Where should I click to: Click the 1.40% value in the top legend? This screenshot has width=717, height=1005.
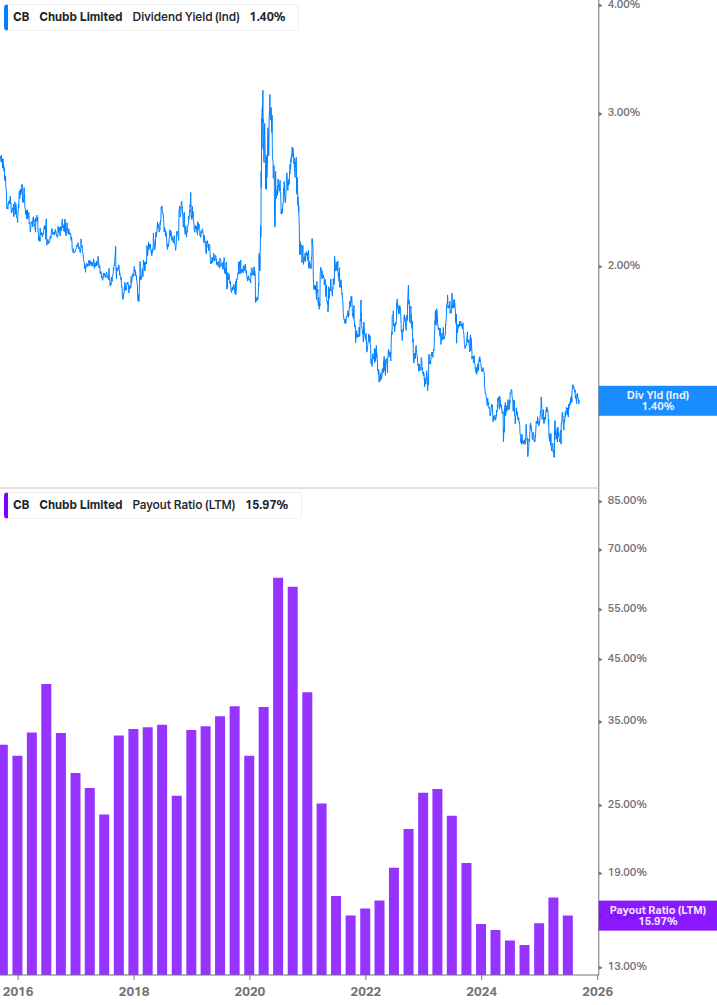click(x=268, y=17)
